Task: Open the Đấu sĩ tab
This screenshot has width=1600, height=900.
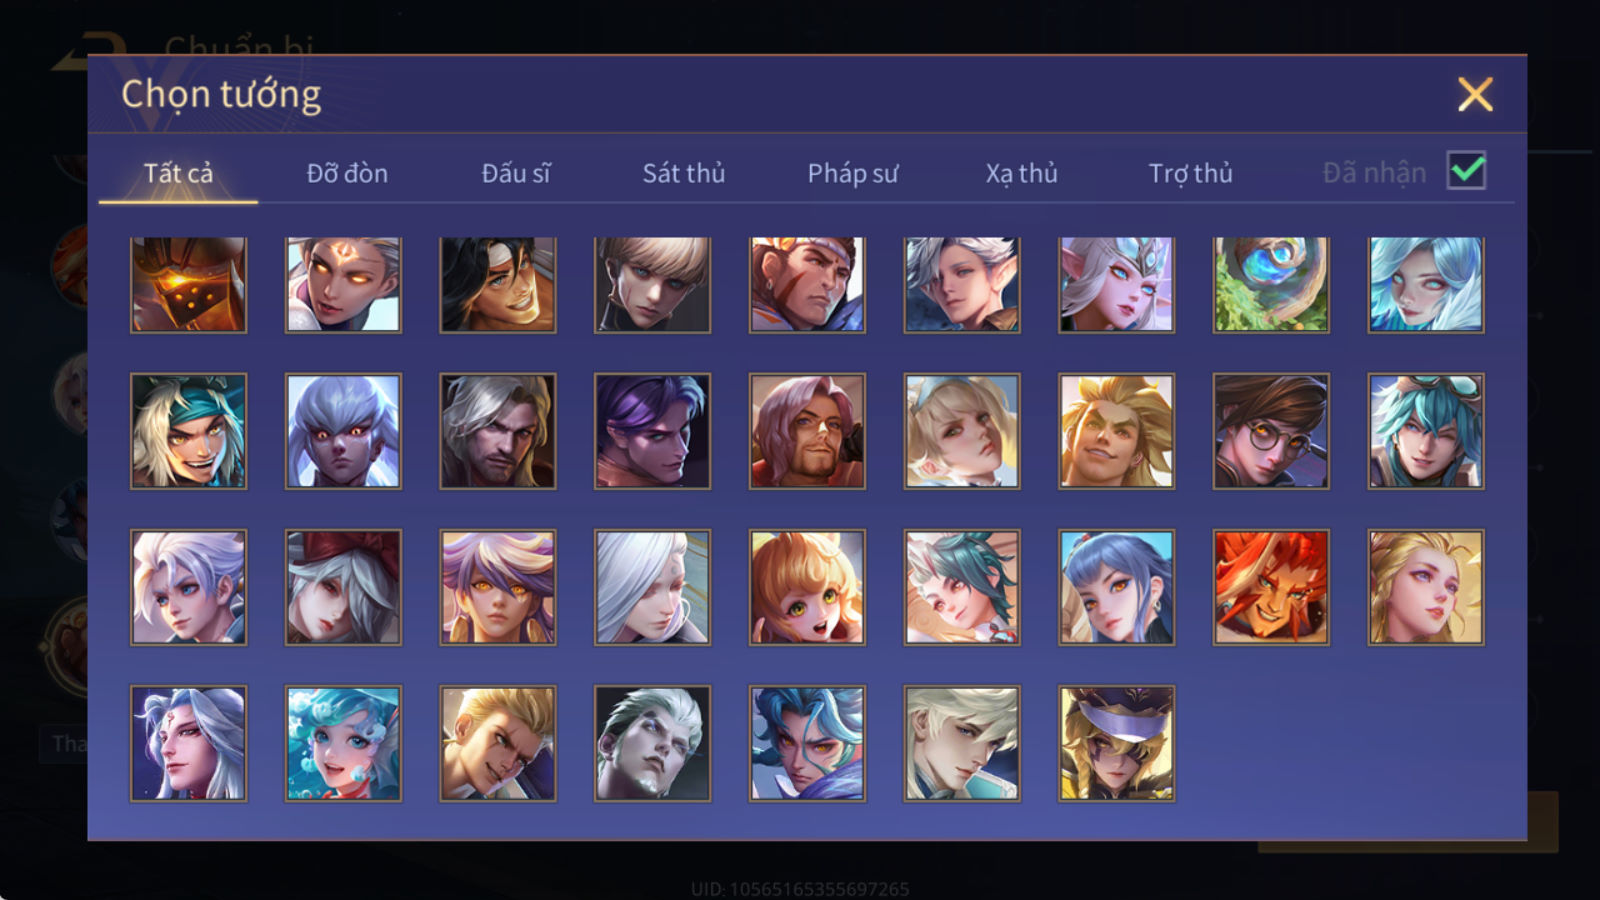Action: (x=516, y=173)
